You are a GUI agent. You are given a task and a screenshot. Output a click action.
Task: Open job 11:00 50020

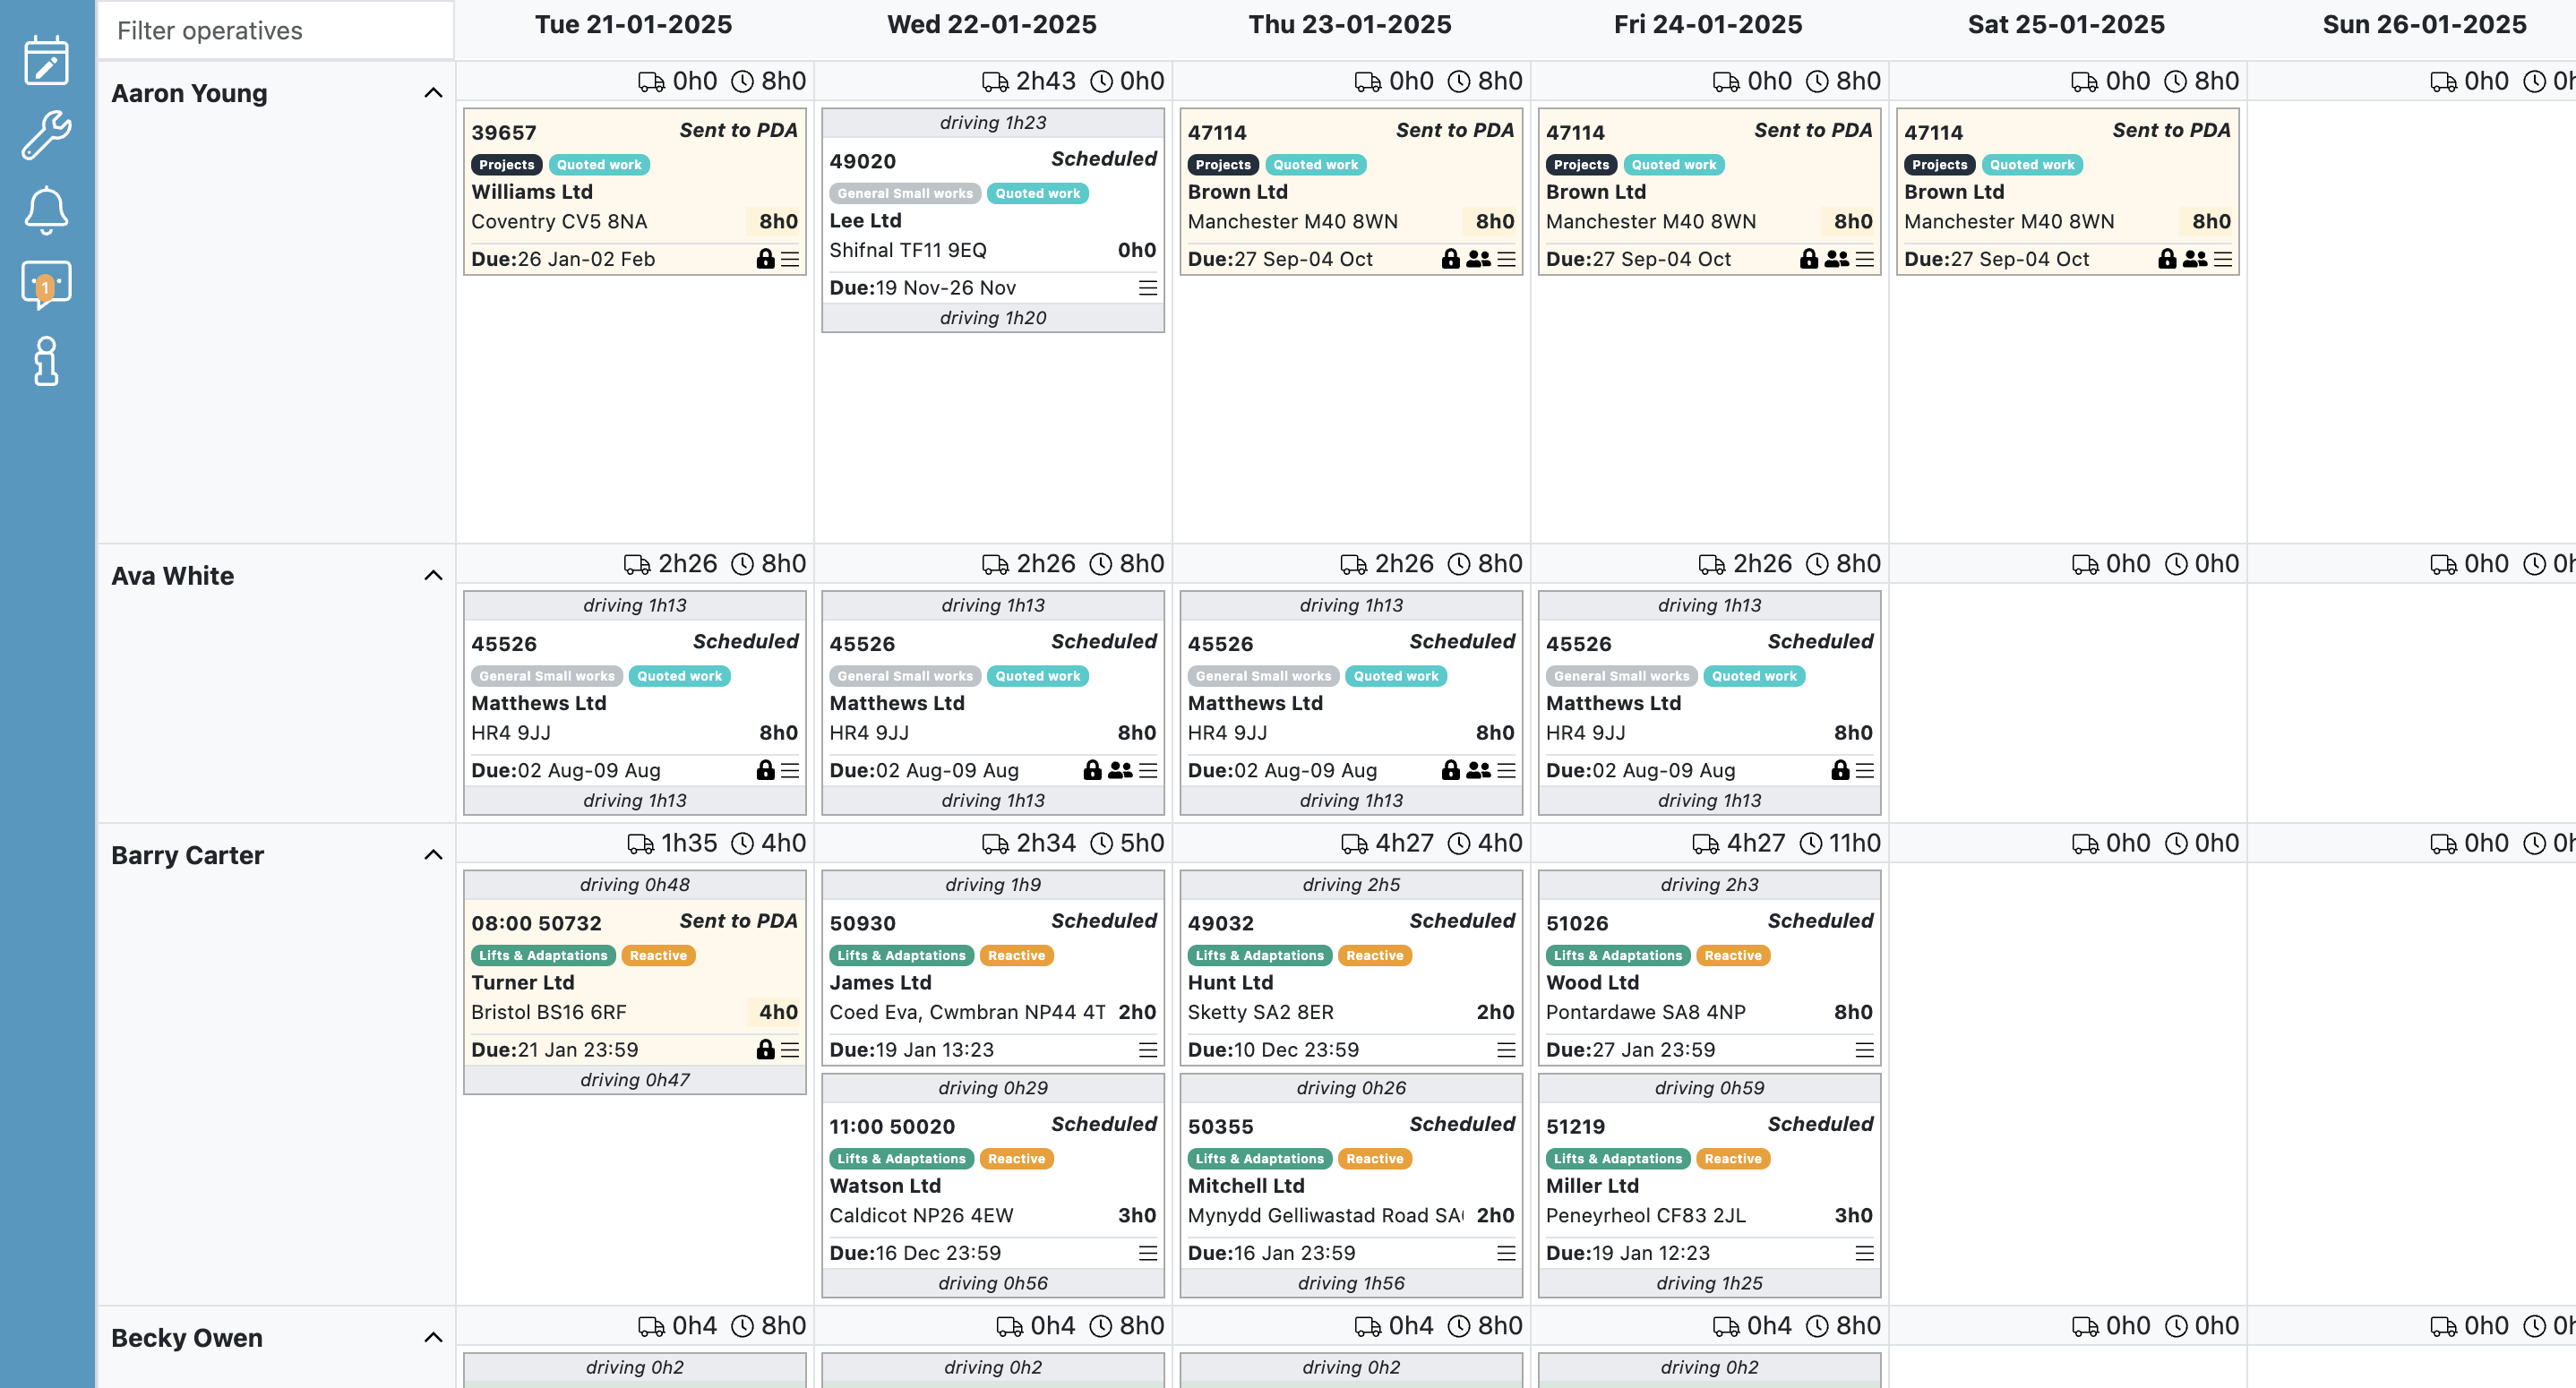892,1127
